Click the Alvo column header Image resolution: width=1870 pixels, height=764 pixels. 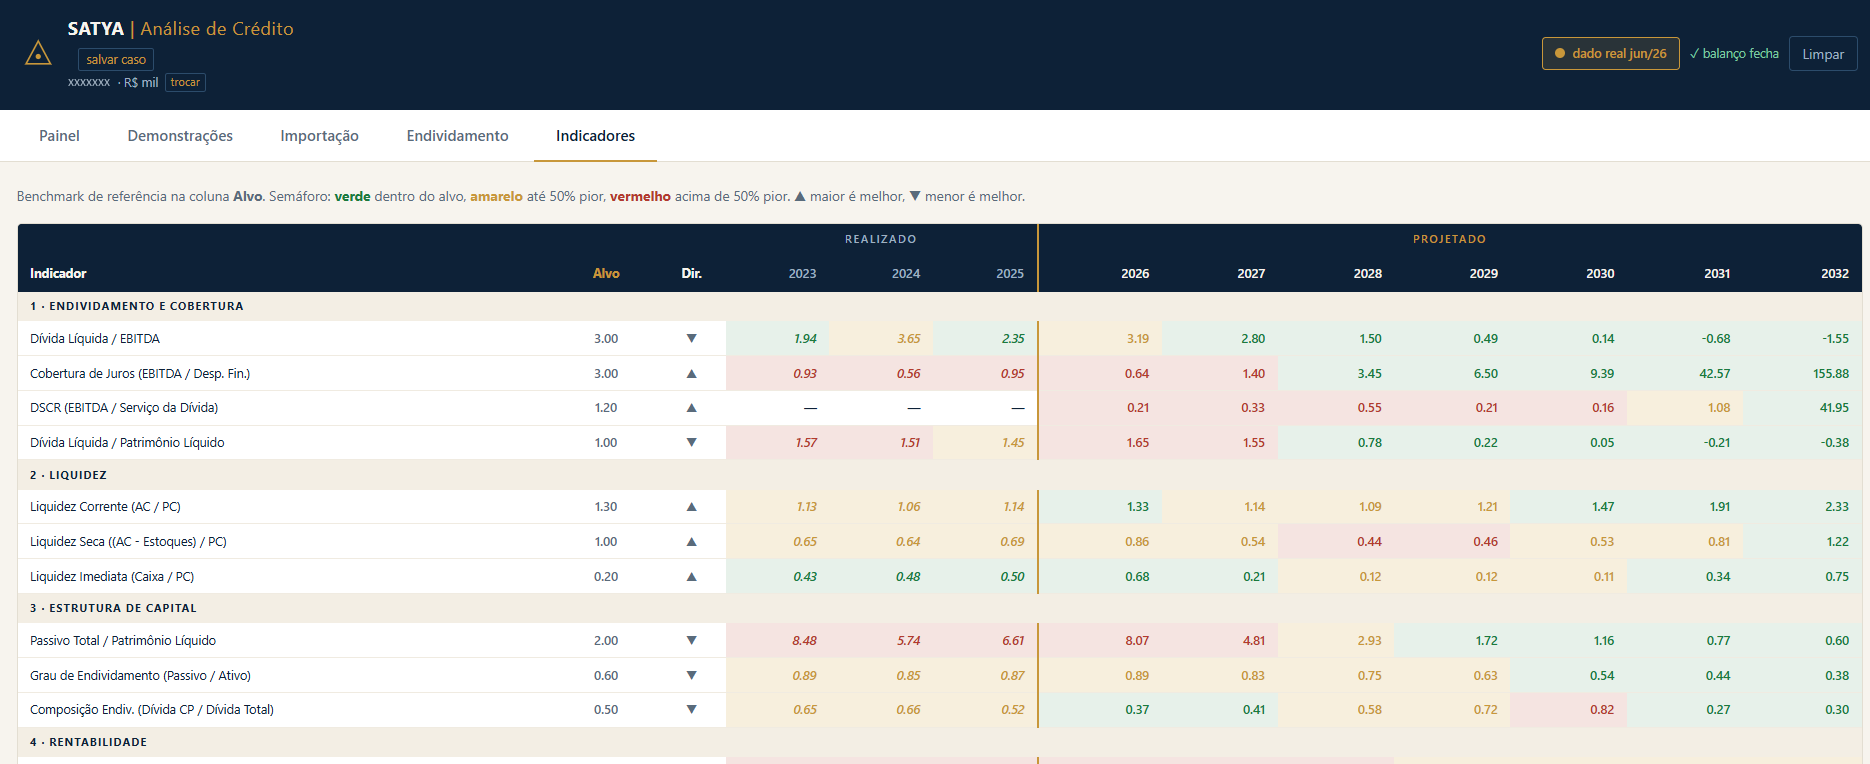pos(606,274)
